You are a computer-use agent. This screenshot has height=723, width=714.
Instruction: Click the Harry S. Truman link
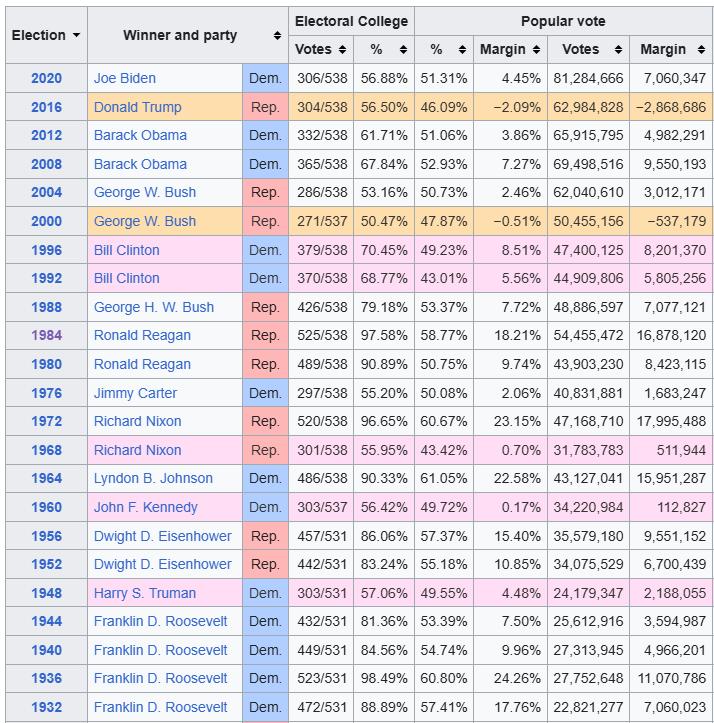coord(145,593)
